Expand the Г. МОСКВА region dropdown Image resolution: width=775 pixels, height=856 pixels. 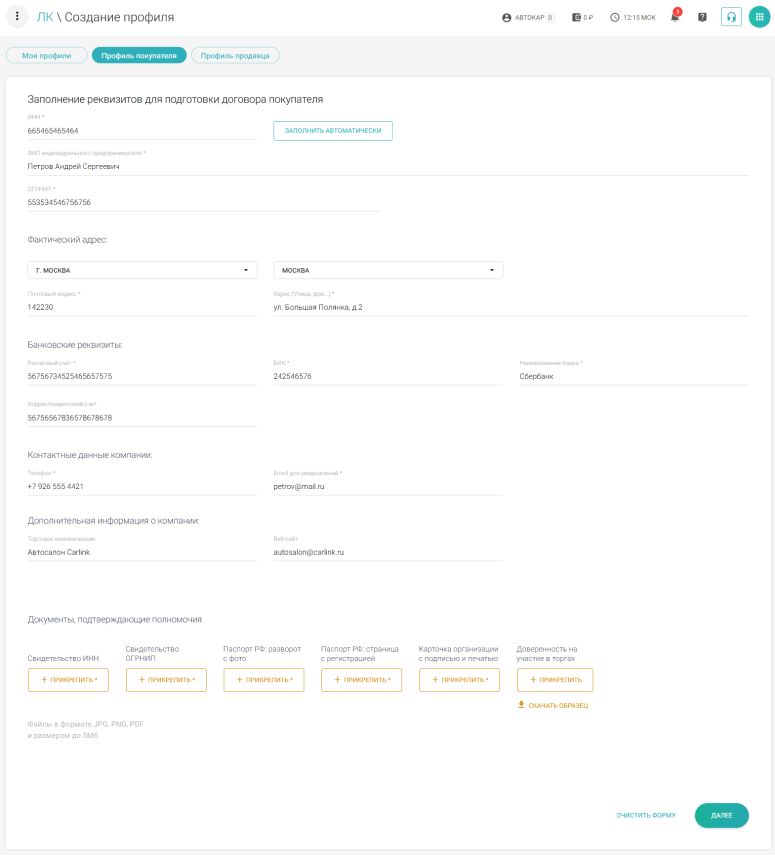(x=142, y=270)
